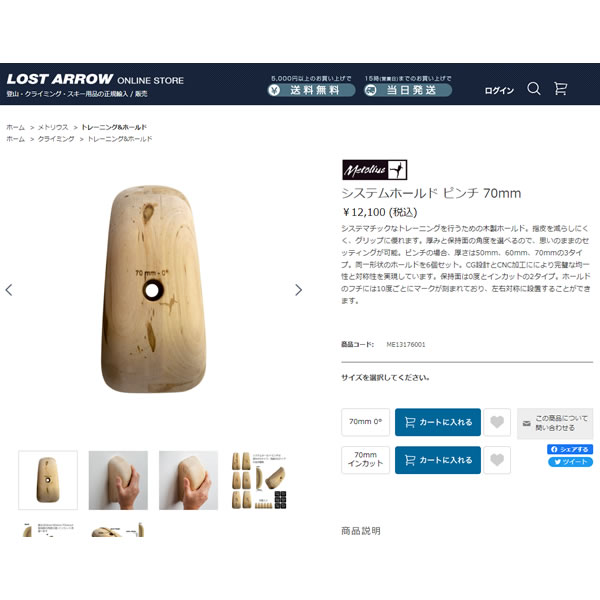This screenshot has height=600, width=600.
Task: Show previous product image with left chevron
Action: [9, 290]
